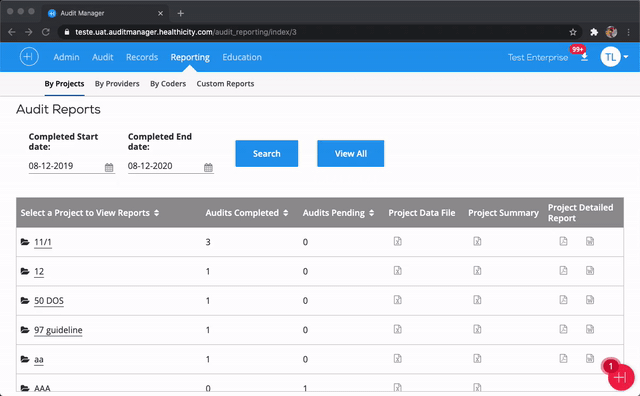Open the 12 project link
The width and height of the screenshot is (640, 396).
(x=39, y=271)
